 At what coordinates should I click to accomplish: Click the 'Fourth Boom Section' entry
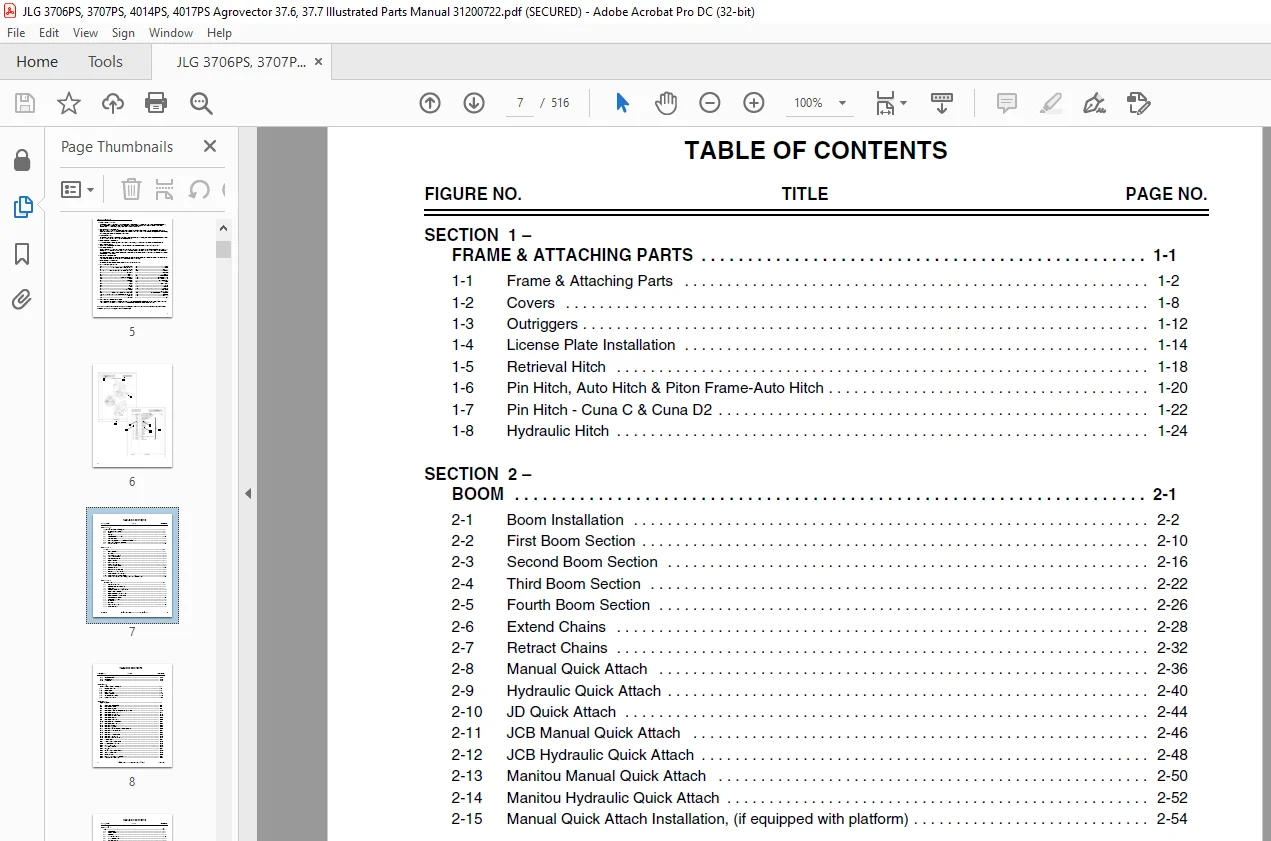coord(578,605)
